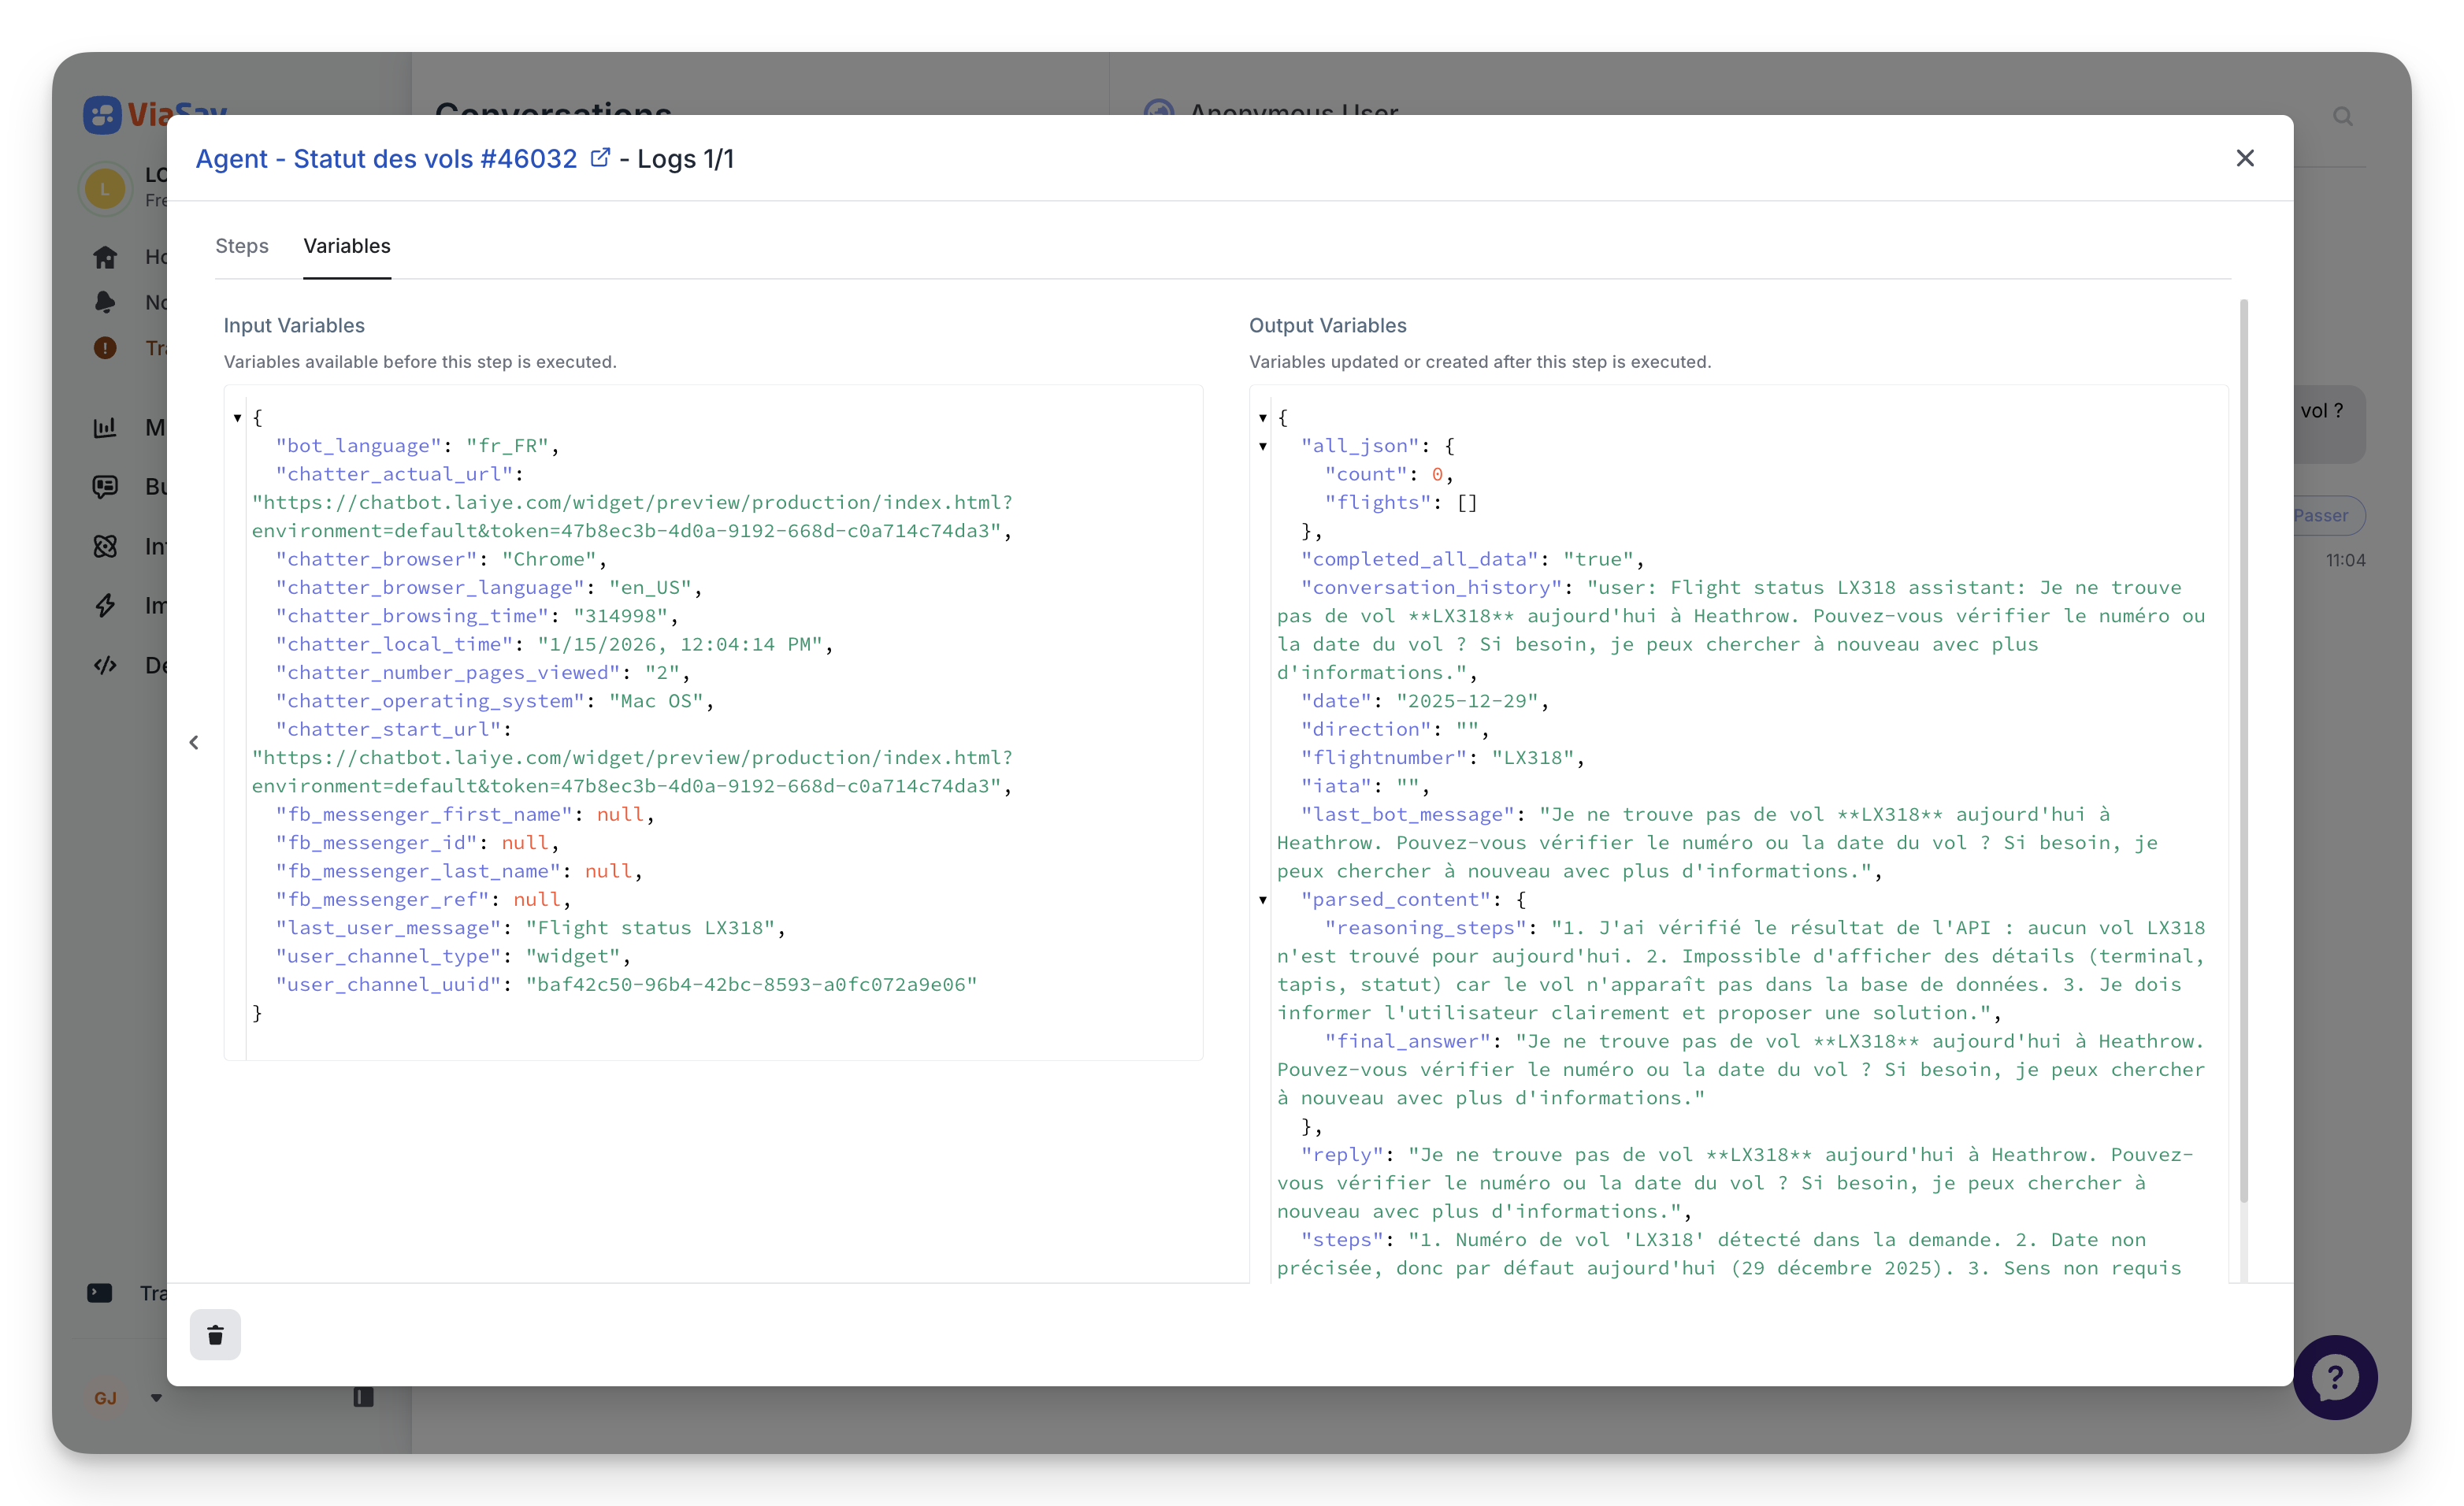This screenshot has height=1506, width=2464.
Task: Collapse the "parsed_content" node
Action: coord(1263,900)
